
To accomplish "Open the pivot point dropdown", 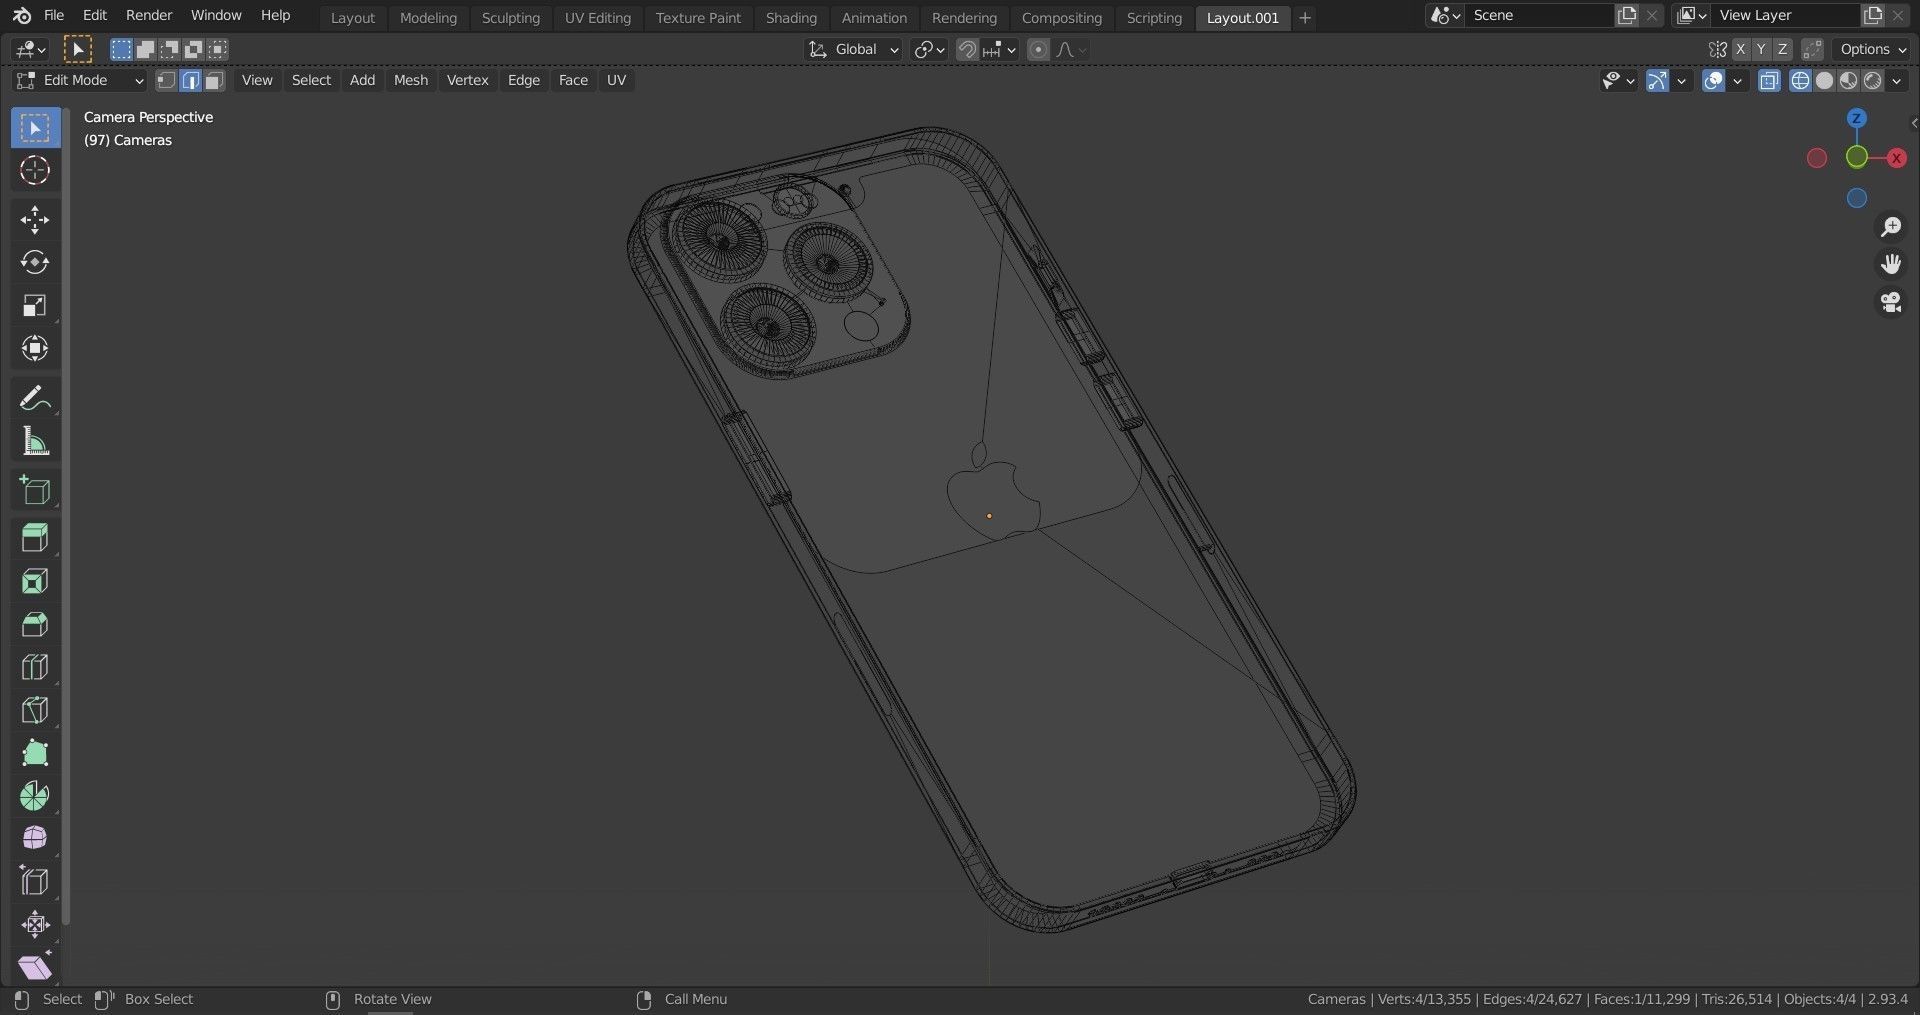I will (929, 49).
